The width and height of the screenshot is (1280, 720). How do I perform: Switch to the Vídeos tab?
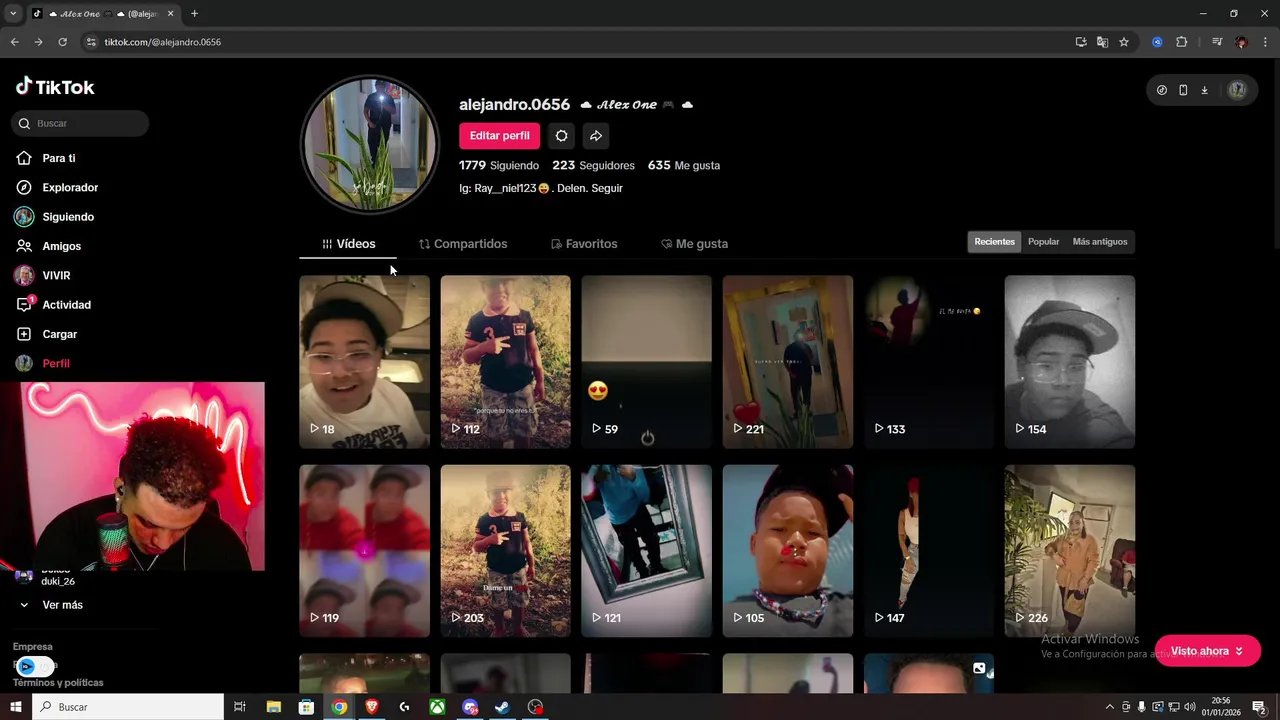tap(348, 244)
